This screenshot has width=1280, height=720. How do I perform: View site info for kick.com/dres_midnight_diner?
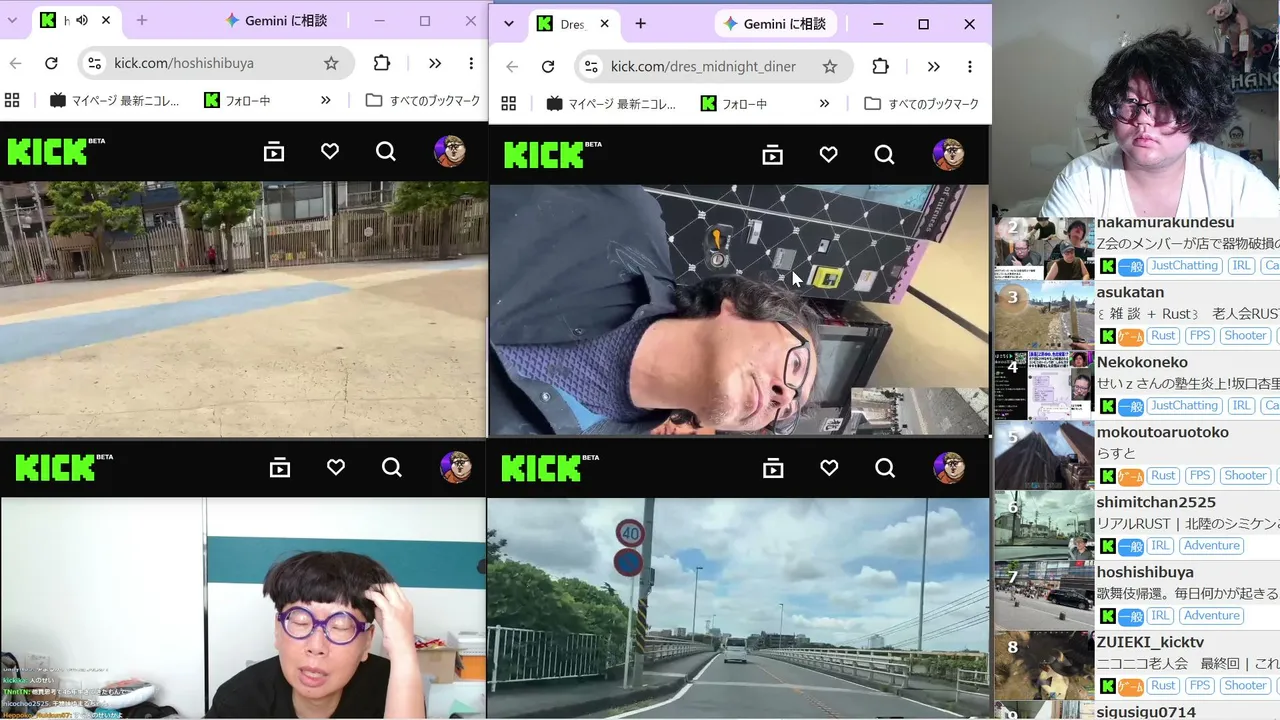pos(591,67)
